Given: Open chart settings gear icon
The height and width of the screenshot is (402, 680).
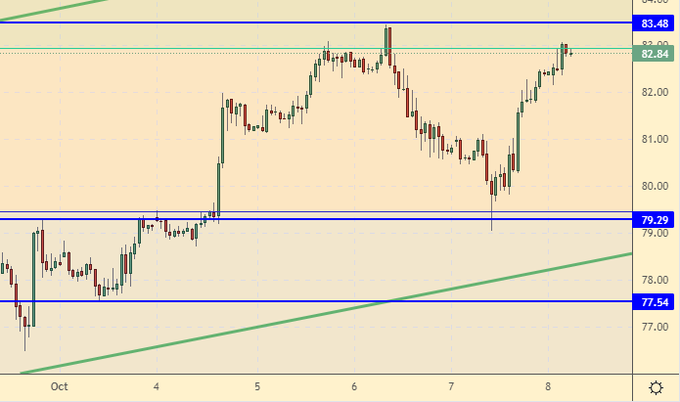Looking at the screenshot, I should pos(656,388).
